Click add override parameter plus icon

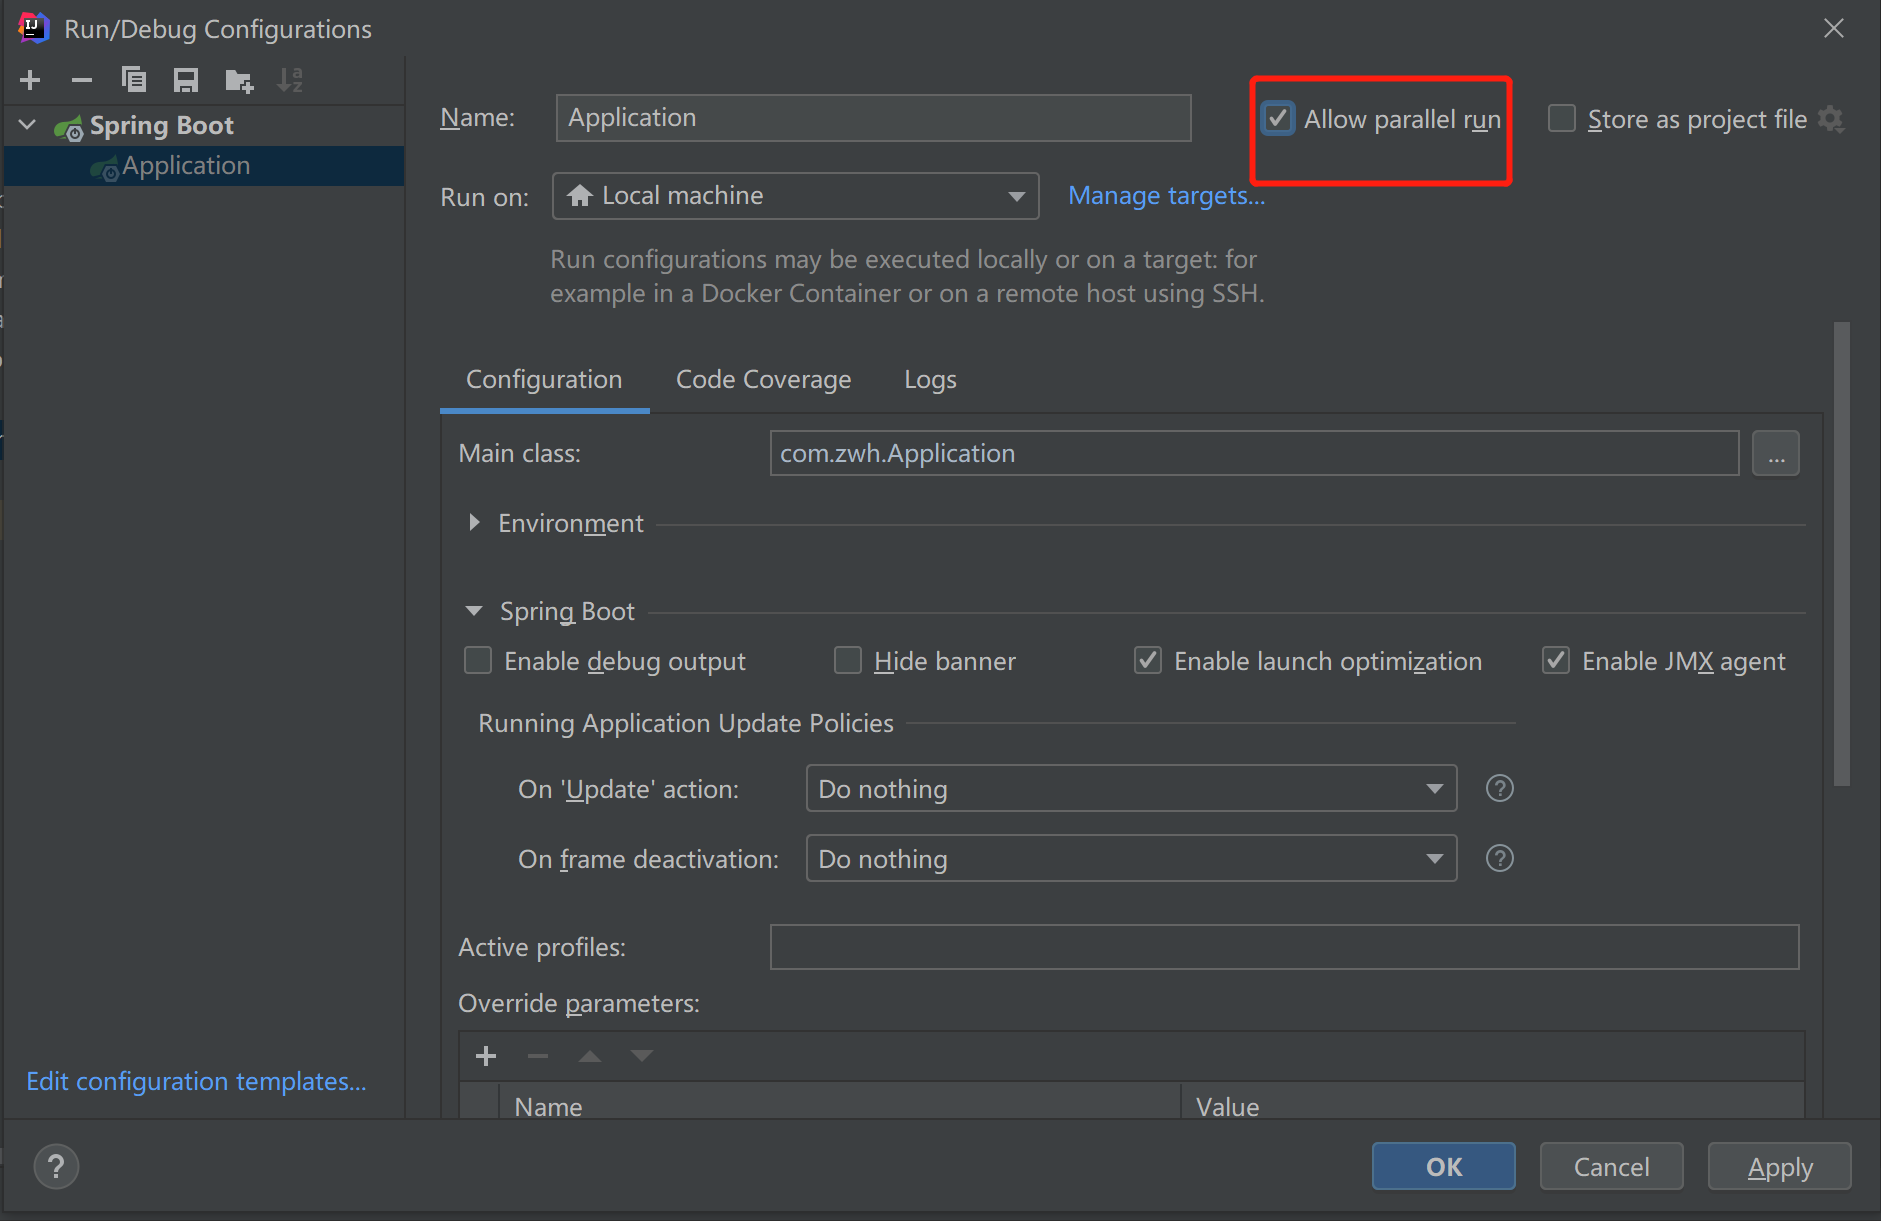[486, 1056]
